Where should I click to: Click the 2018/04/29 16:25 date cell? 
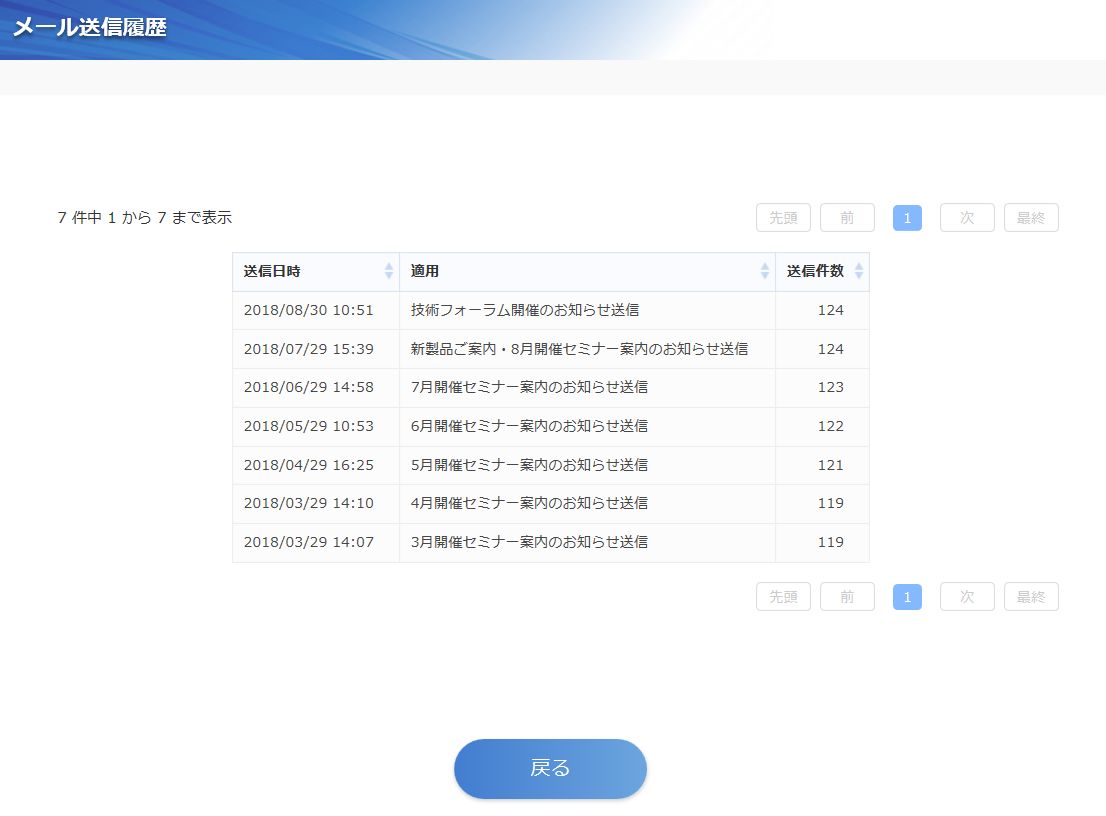[x=309, y=465]
